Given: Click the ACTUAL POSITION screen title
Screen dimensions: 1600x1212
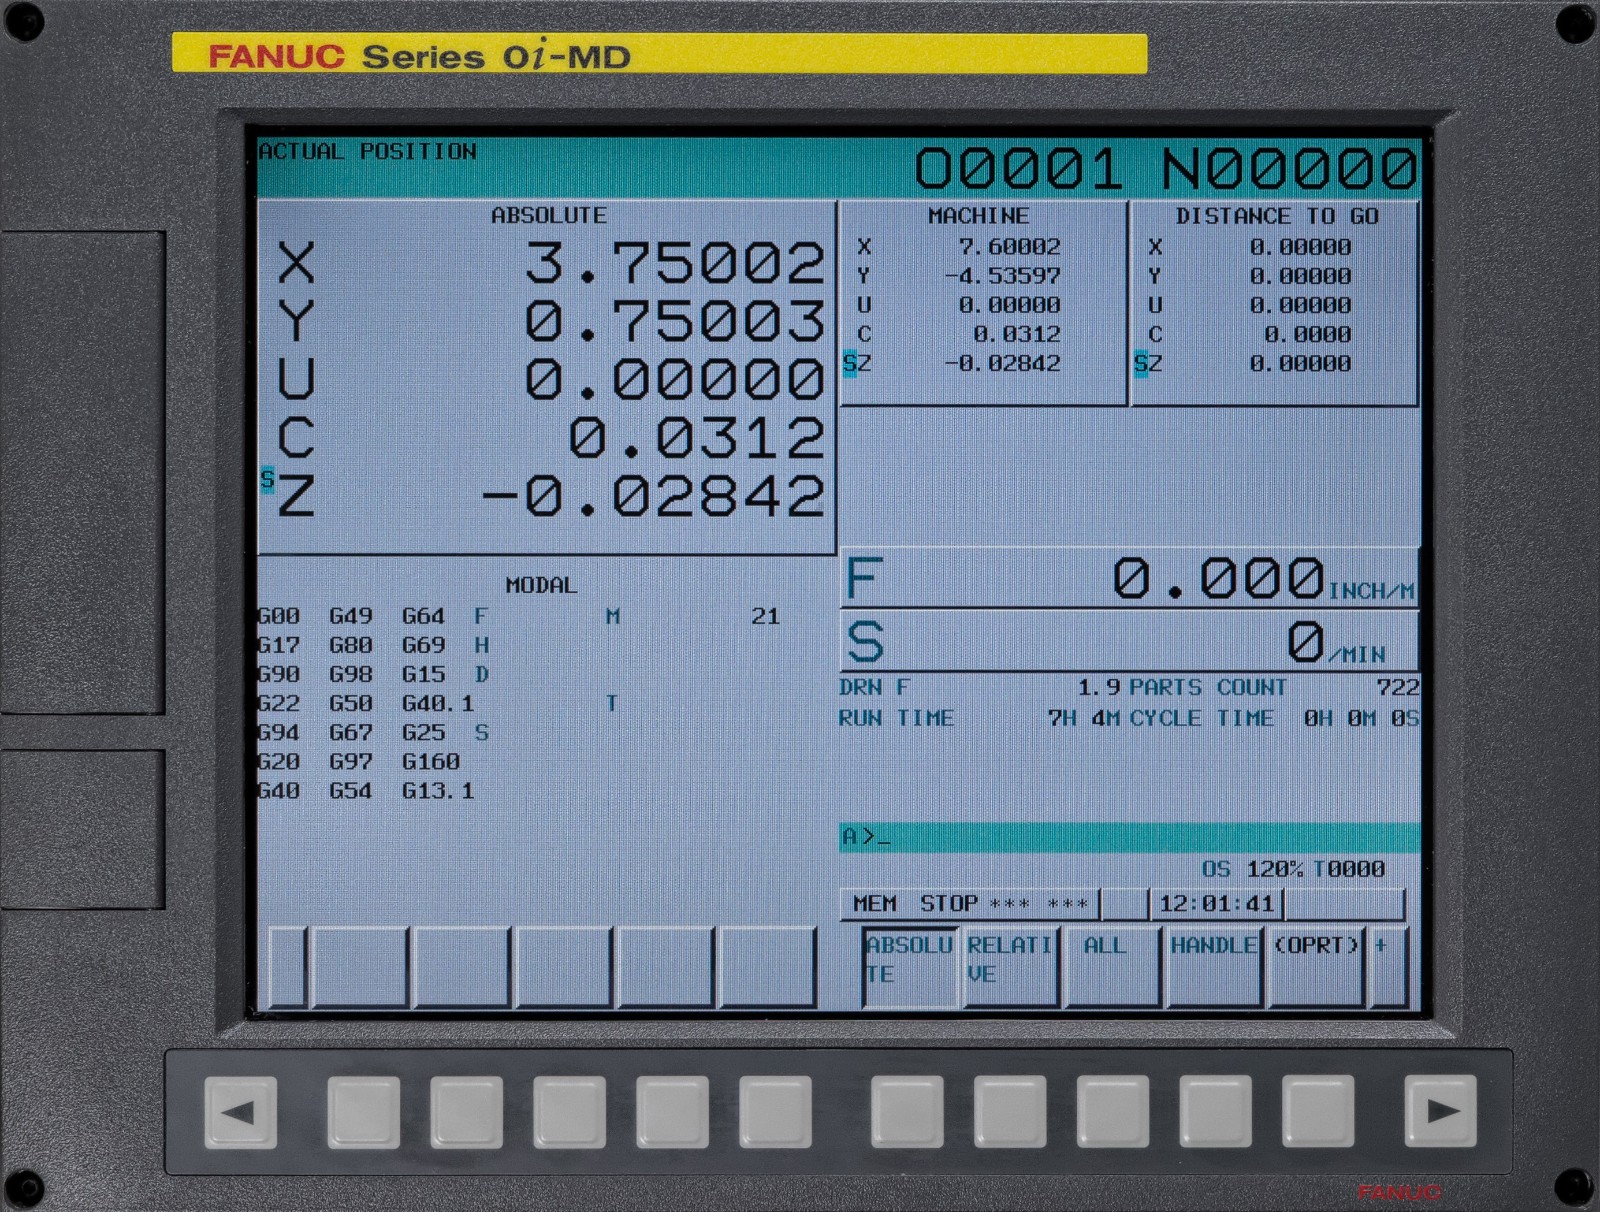Looking at the screenshot, I should pyautogui.click(x=367, y=151).
